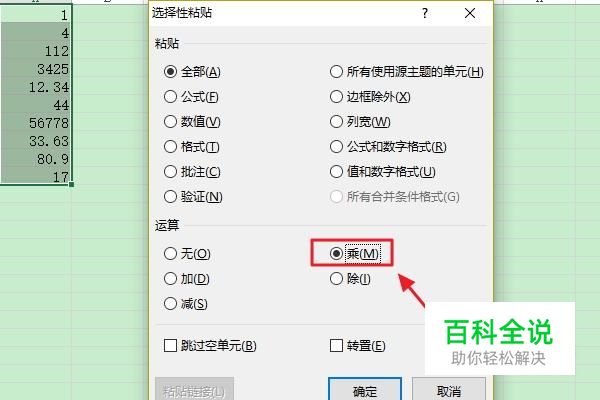
Task: Pick the 格式(T) radio button
Action: tap(192, 147)
